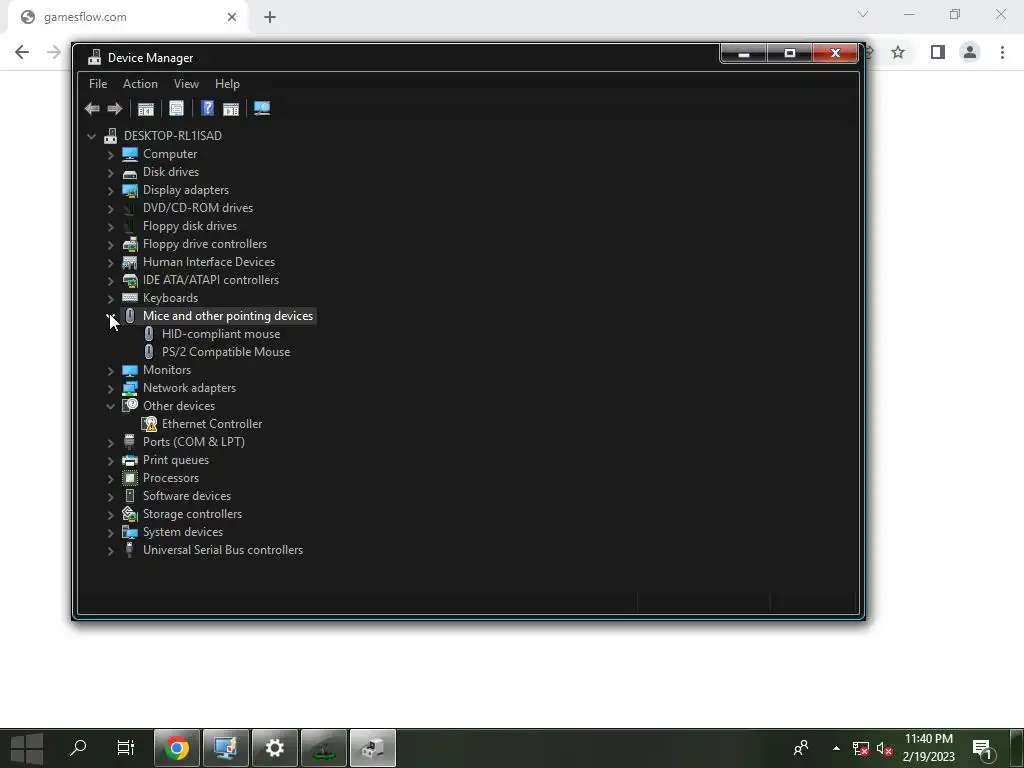Image resolution: width=1024 pixels, height=768 pixels.
Task: Click Chrome's back navigation arrow
Action: (22, 52)
